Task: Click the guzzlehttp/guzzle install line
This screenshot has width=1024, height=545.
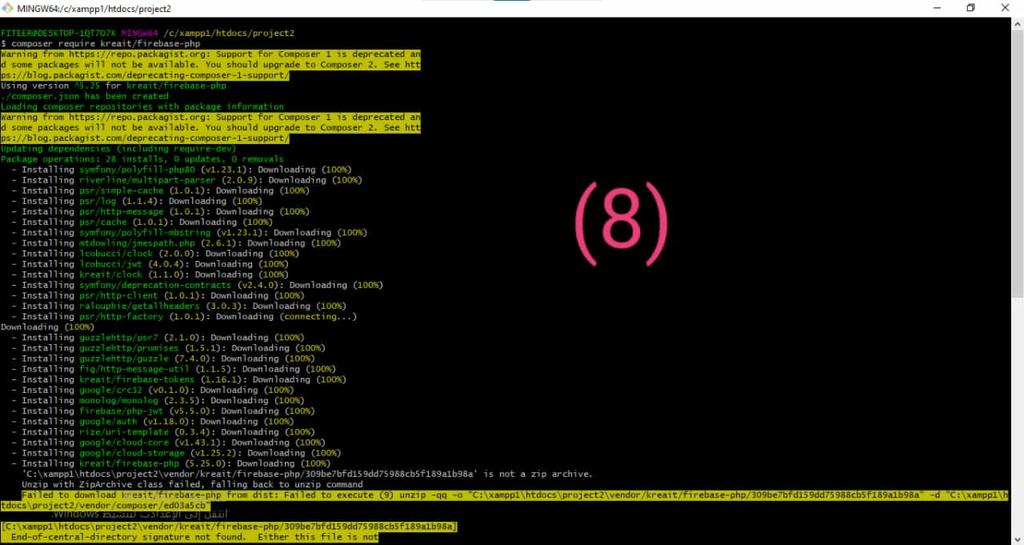Action: pyautogui.click(x=163, y=358)
